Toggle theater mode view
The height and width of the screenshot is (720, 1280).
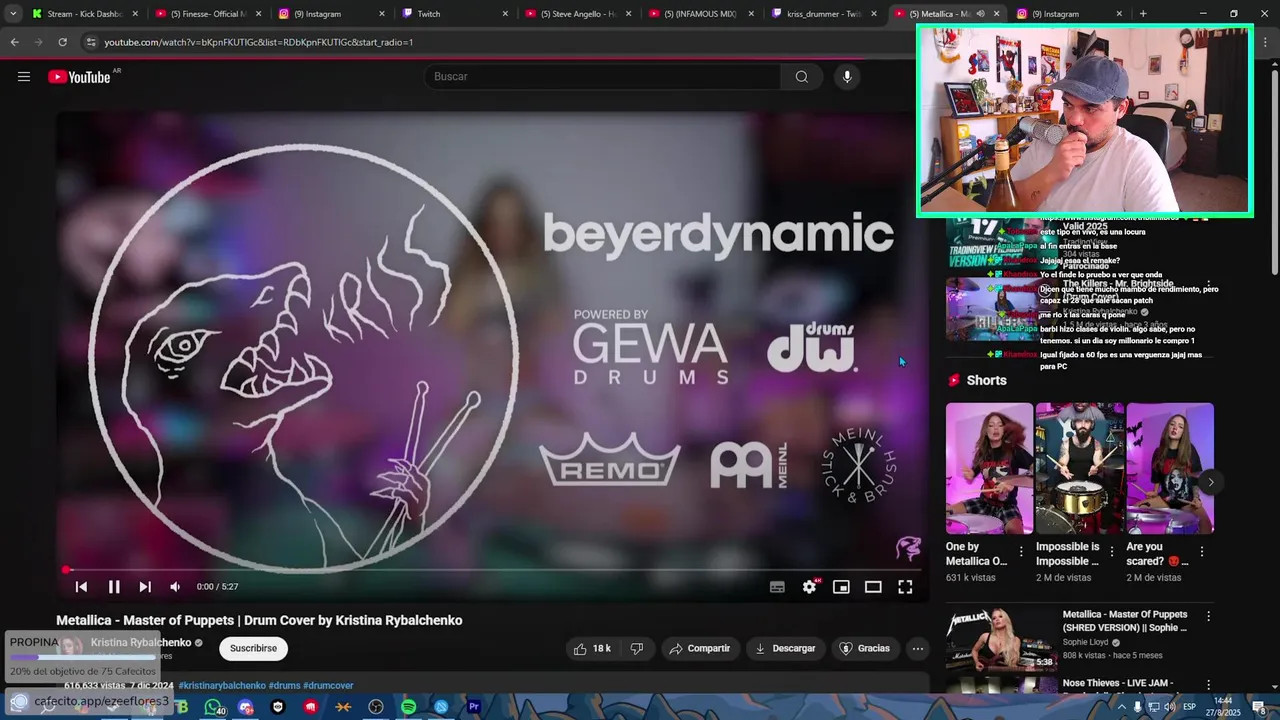[873, 587]
